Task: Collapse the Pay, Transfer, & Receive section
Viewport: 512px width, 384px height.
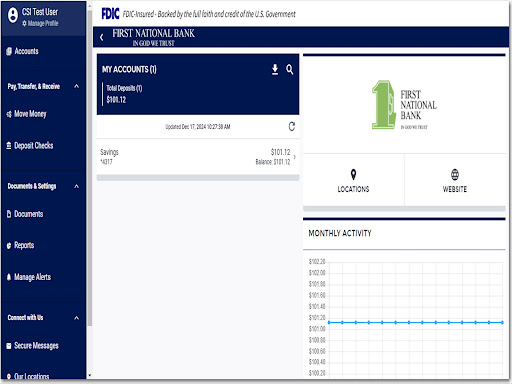Action: [x=76, y=86]
